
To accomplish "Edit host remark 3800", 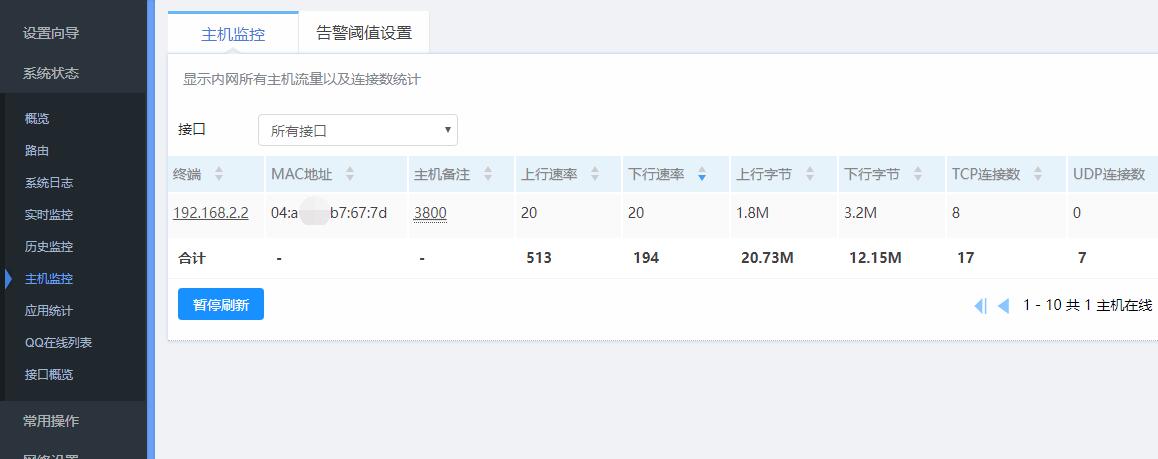I will pyautogui.click(x=430, y=213).
